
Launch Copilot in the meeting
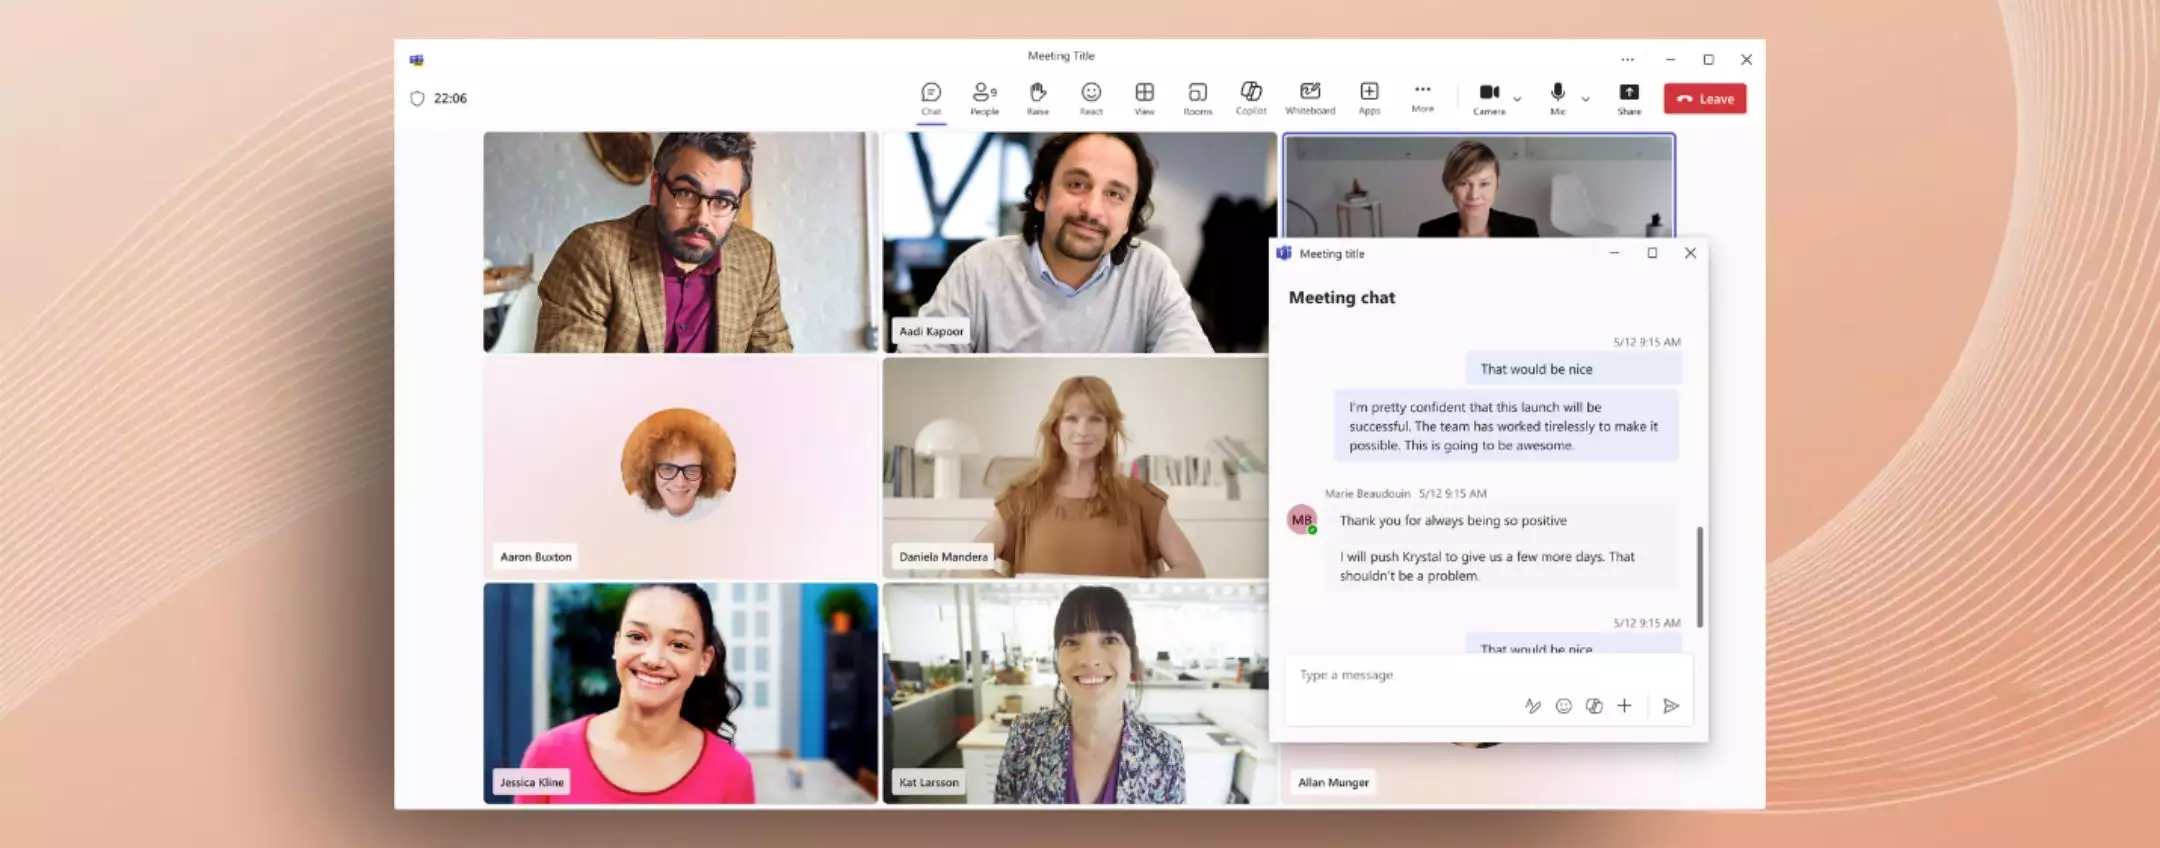click(1251, 98)
